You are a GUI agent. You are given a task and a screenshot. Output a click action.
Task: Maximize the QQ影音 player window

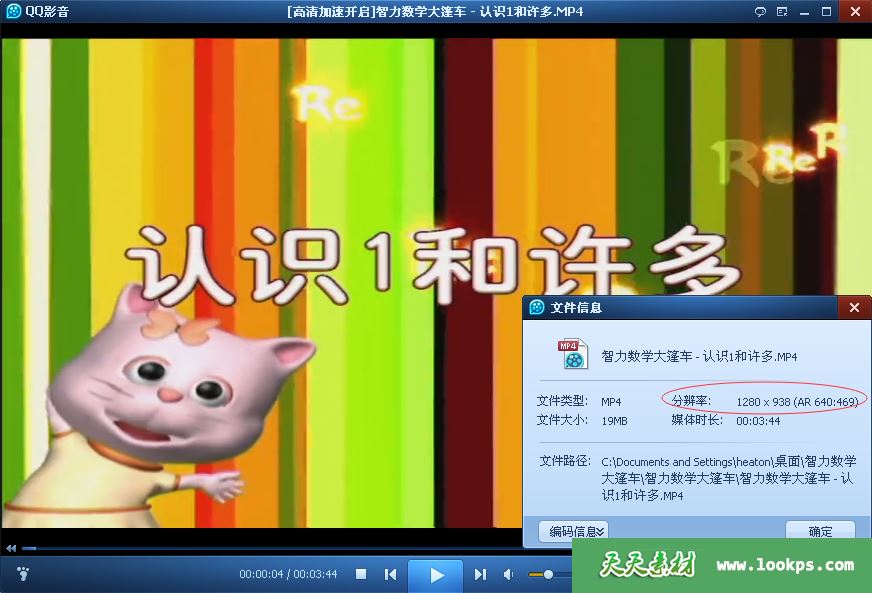(x=827, y=11)
